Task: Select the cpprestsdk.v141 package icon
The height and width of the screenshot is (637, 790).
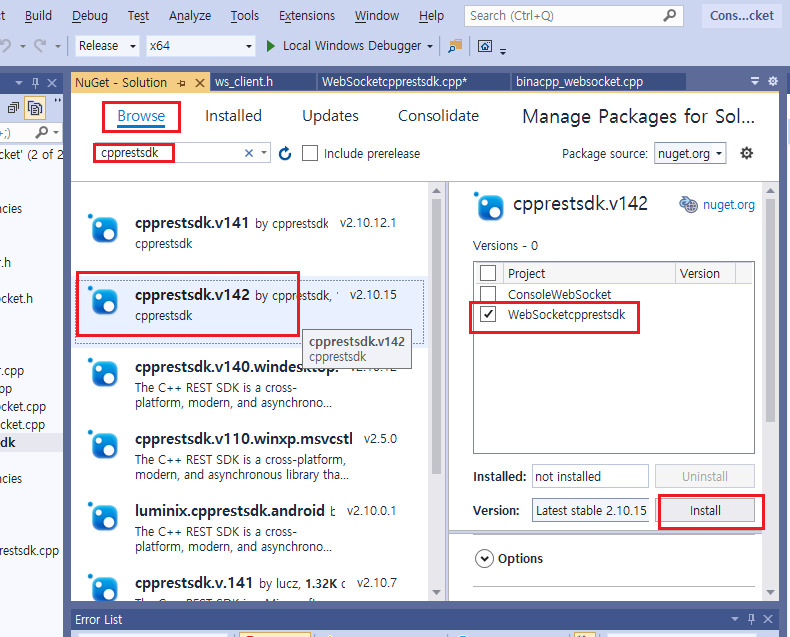Action: pyautogui.click(x=104, y=229)
